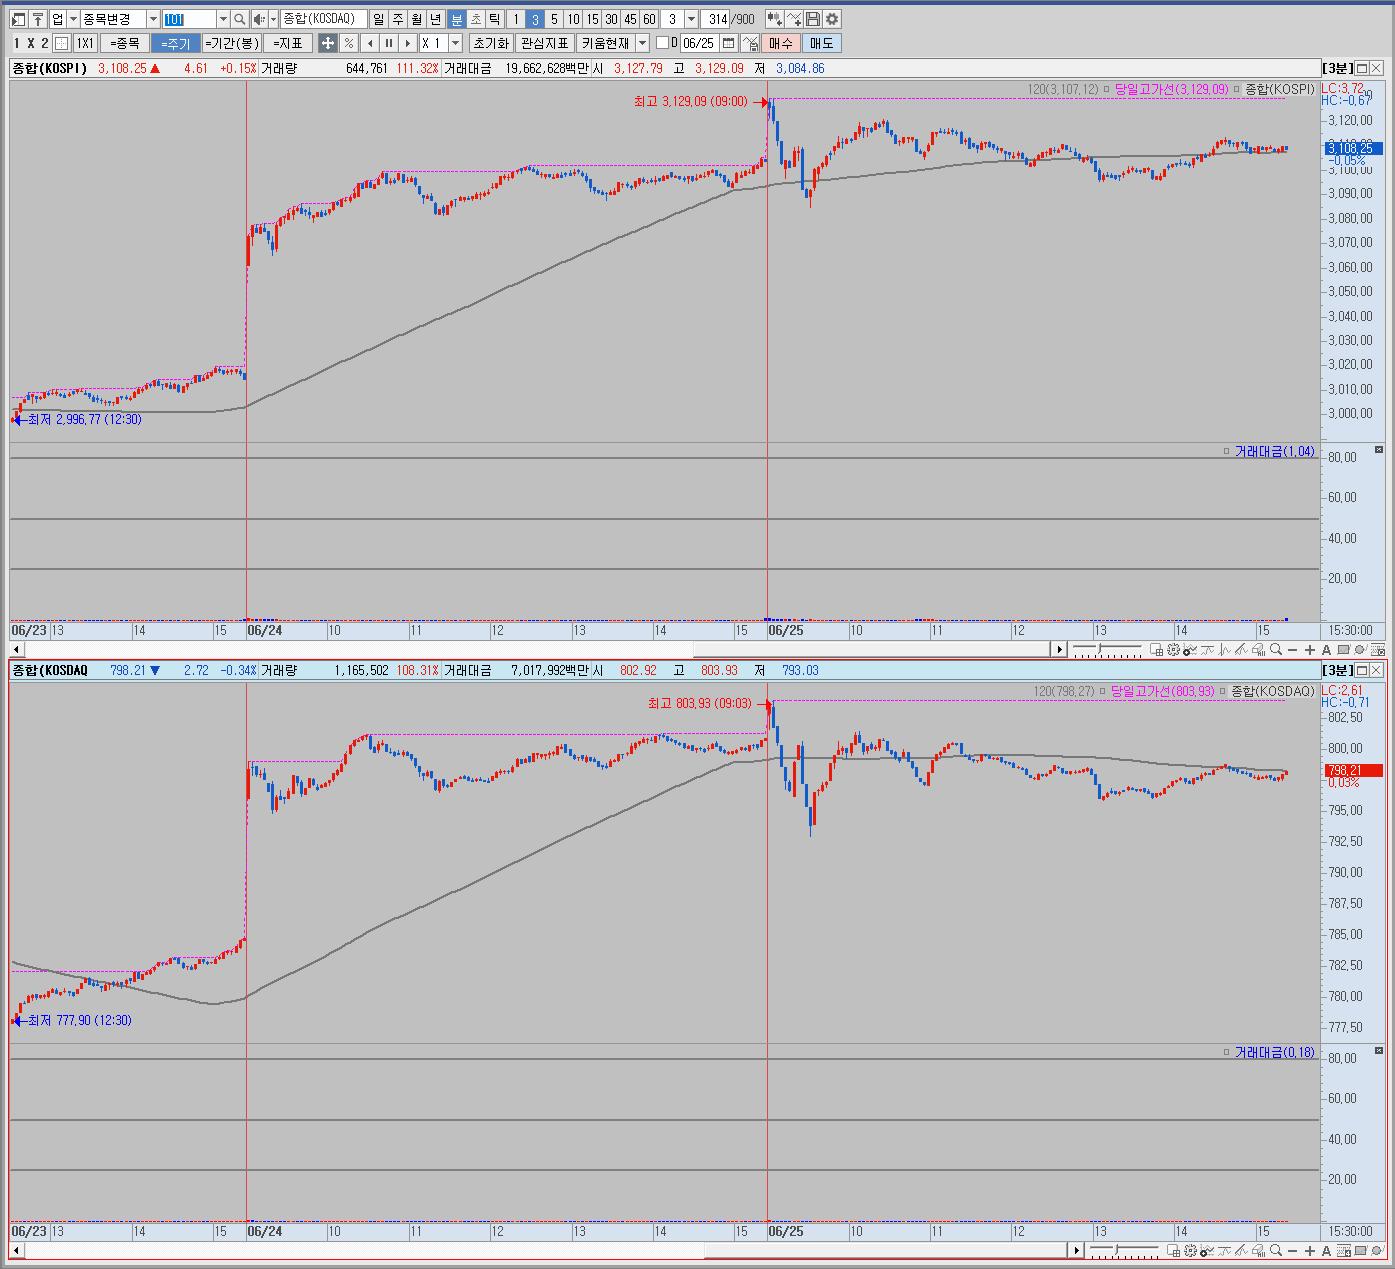Zoom in upper chart with plus icon
Image resolution: width=1395 pixels, height=1269 pixels.
coord(1310,650)
